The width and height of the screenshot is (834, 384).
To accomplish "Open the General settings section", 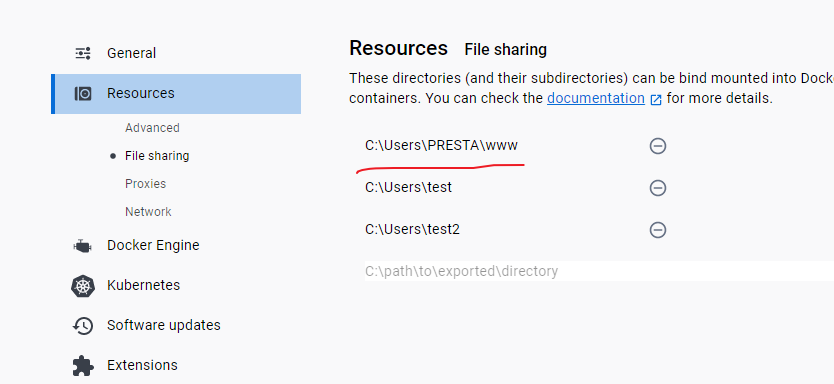I will pyautogui.click(x=131, y=53).
